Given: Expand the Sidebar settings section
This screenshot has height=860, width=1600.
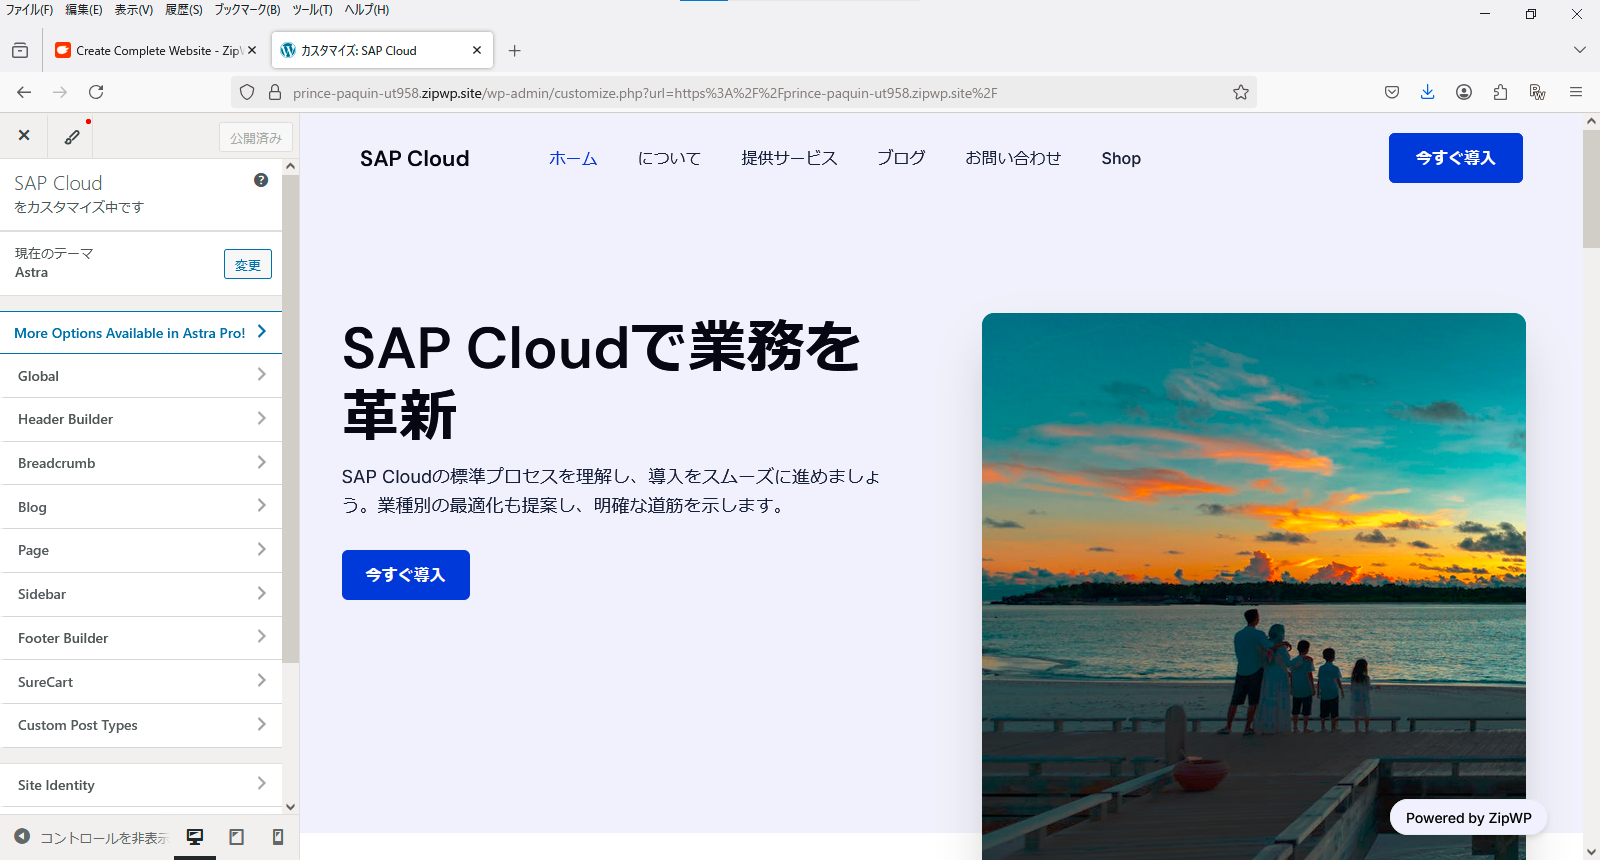Looking at the screenshot, I should [x=141, y=594].
